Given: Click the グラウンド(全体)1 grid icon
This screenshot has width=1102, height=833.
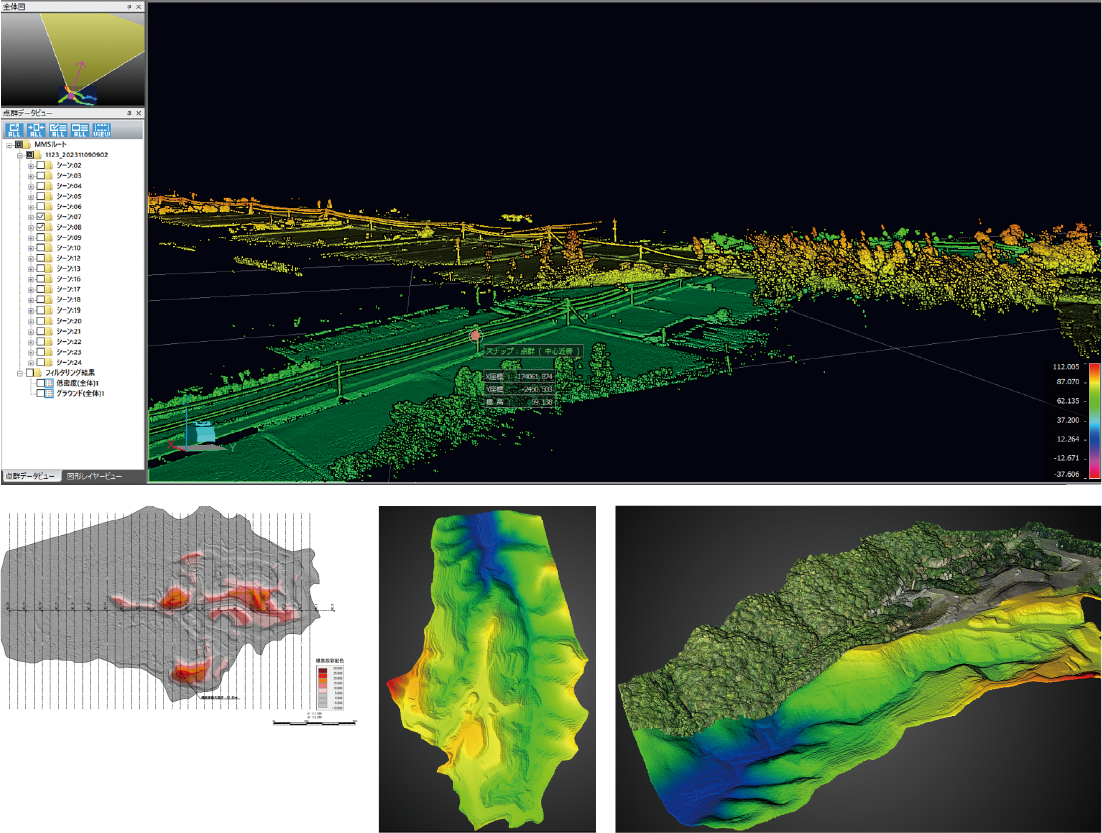Looking at the screenshot, I should [x=49, y=394].
